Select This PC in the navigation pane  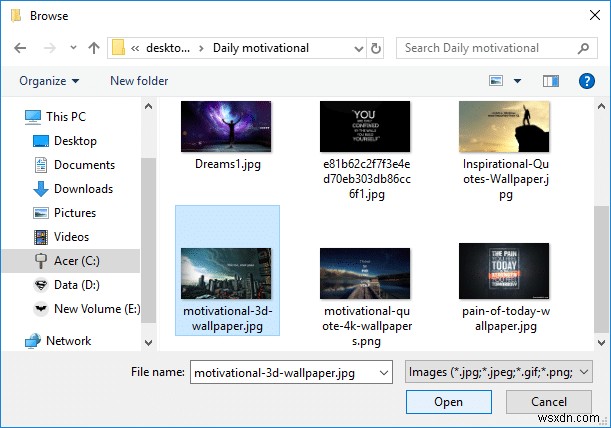[x=55, y=117]
